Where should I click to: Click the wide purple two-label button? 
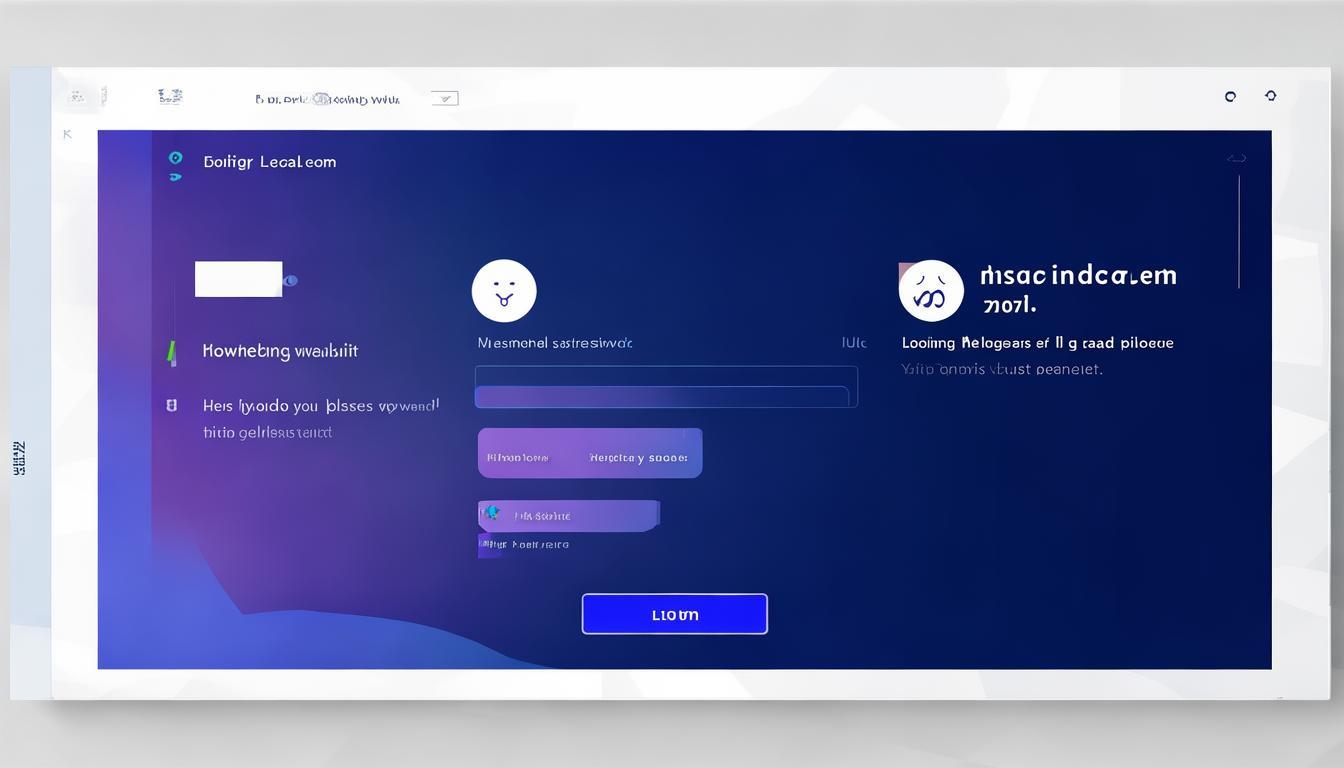click(590, 453)
